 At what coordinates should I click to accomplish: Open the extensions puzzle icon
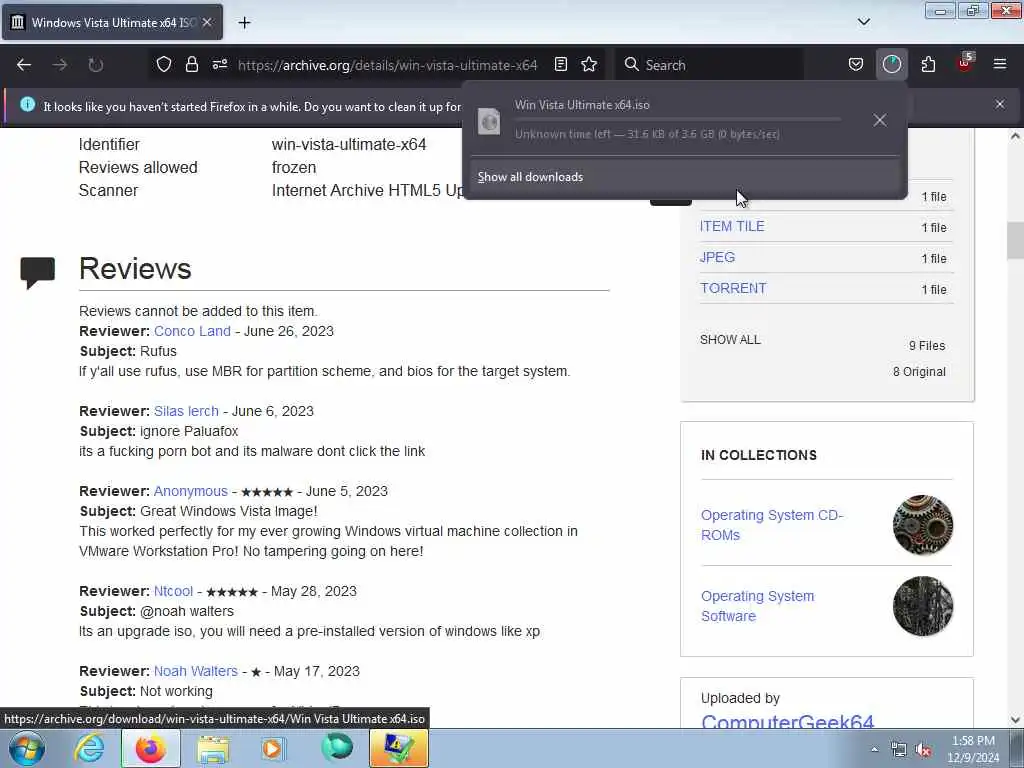tap(928, 65)
